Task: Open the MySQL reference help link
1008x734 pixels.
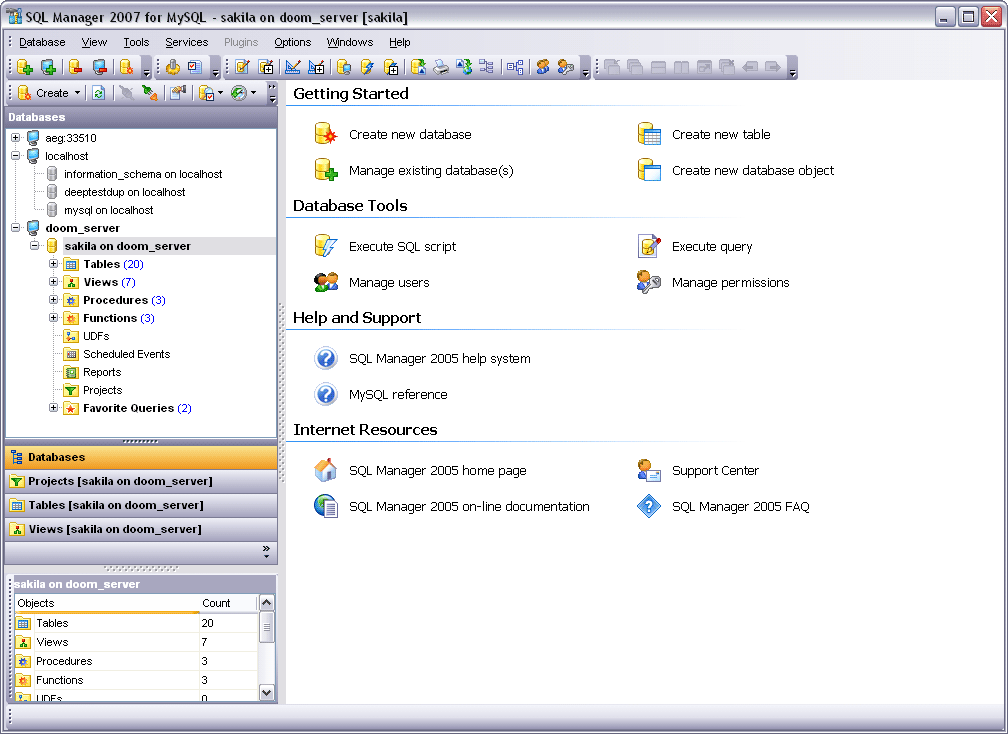Action: click(x=381, y=394)
